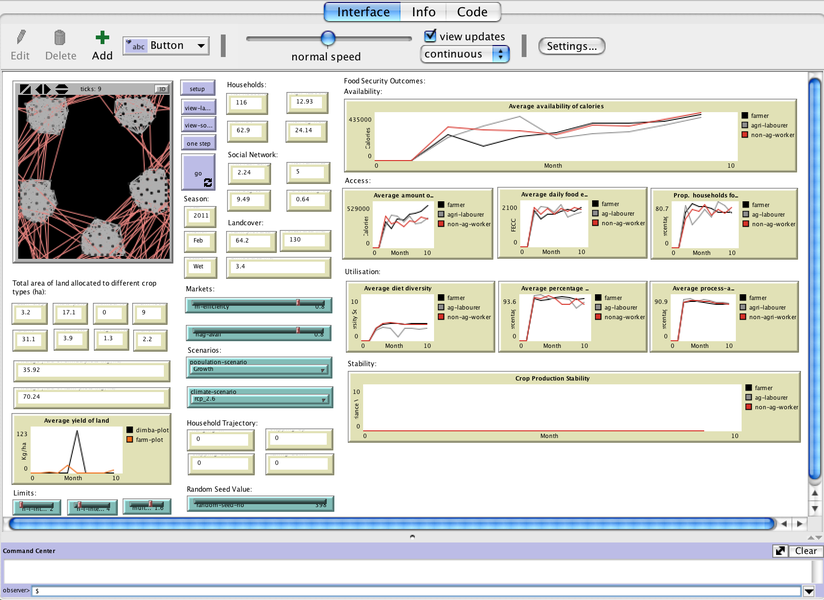824x600 pixels.
Task: Expand the climate-scenario chooser
Action: [x=259, y=397]
